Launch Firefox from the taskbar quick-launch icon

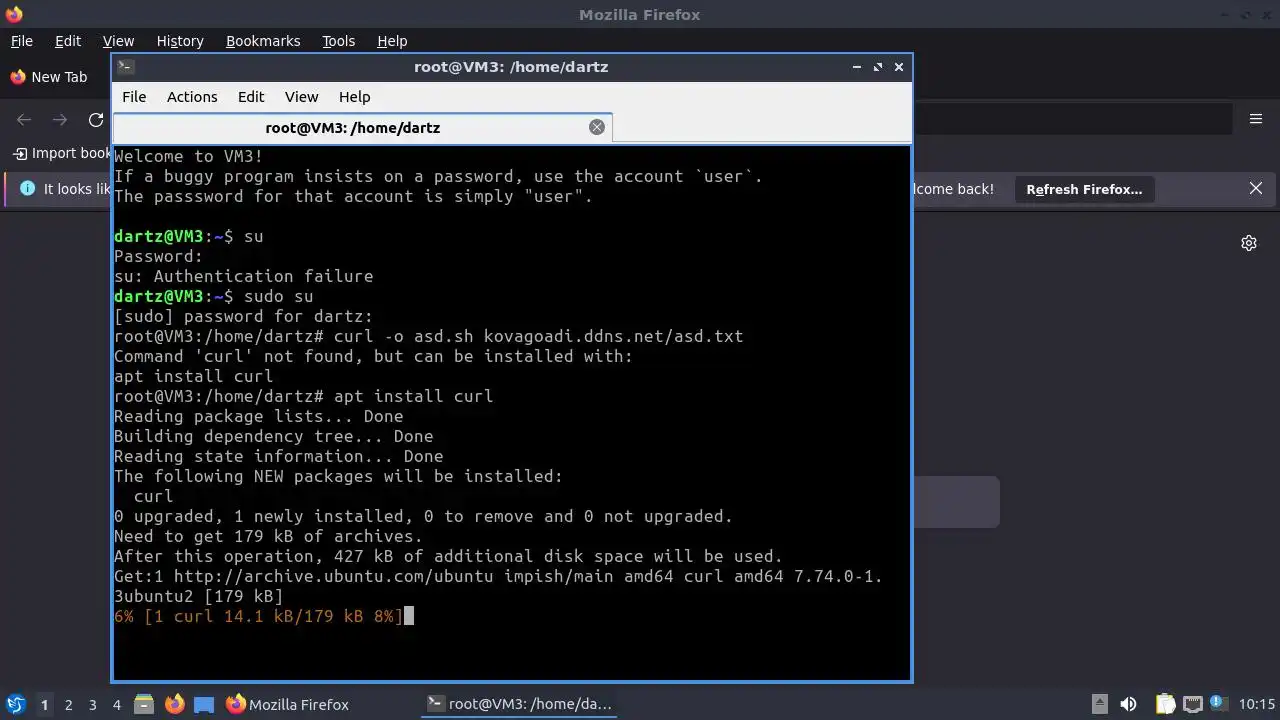coord(174,704)
